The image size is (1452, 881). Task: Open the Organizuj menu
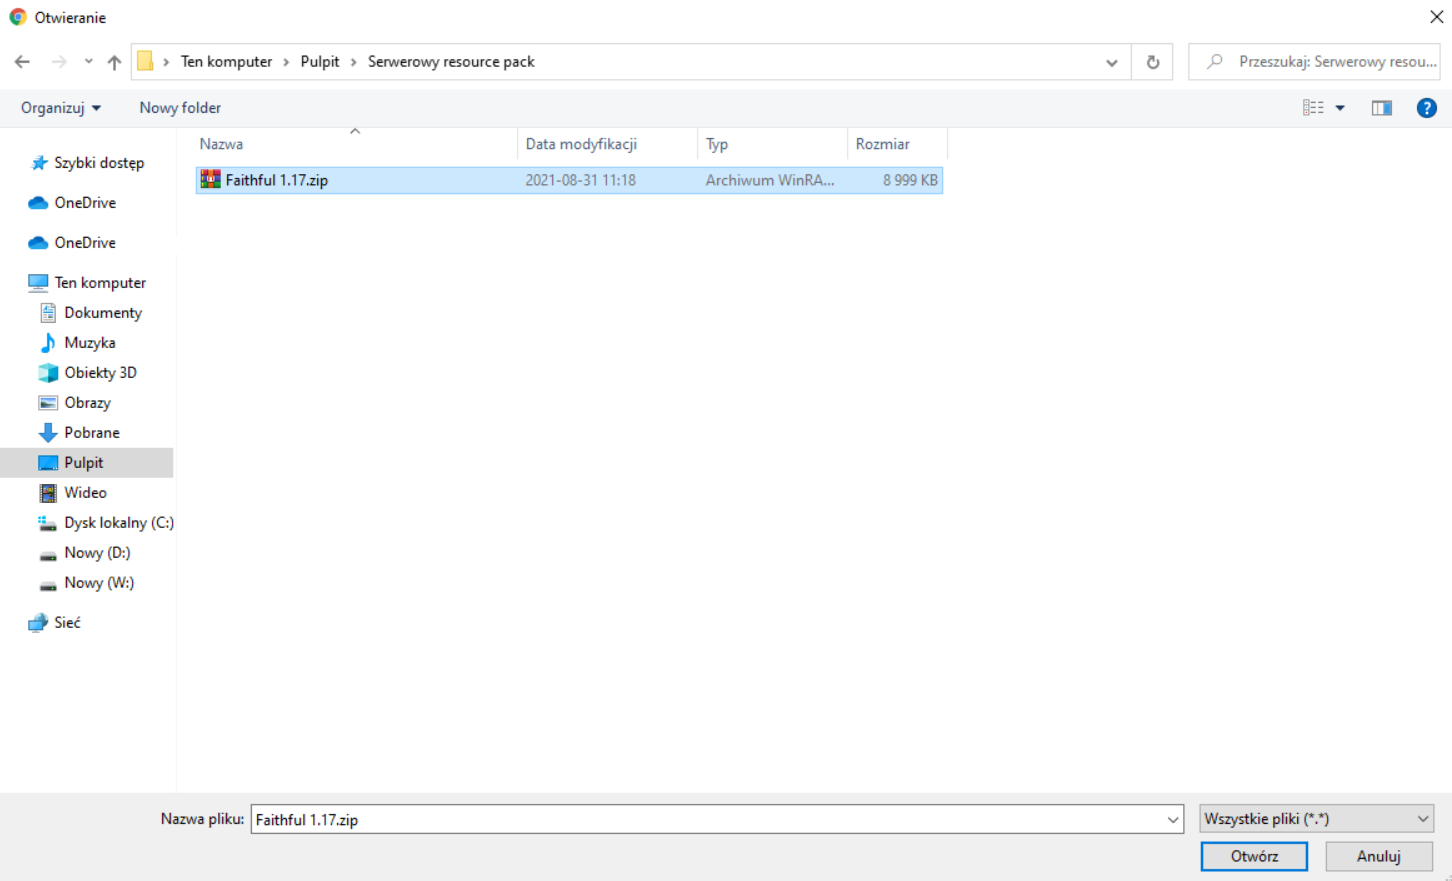tap(60, 108)
